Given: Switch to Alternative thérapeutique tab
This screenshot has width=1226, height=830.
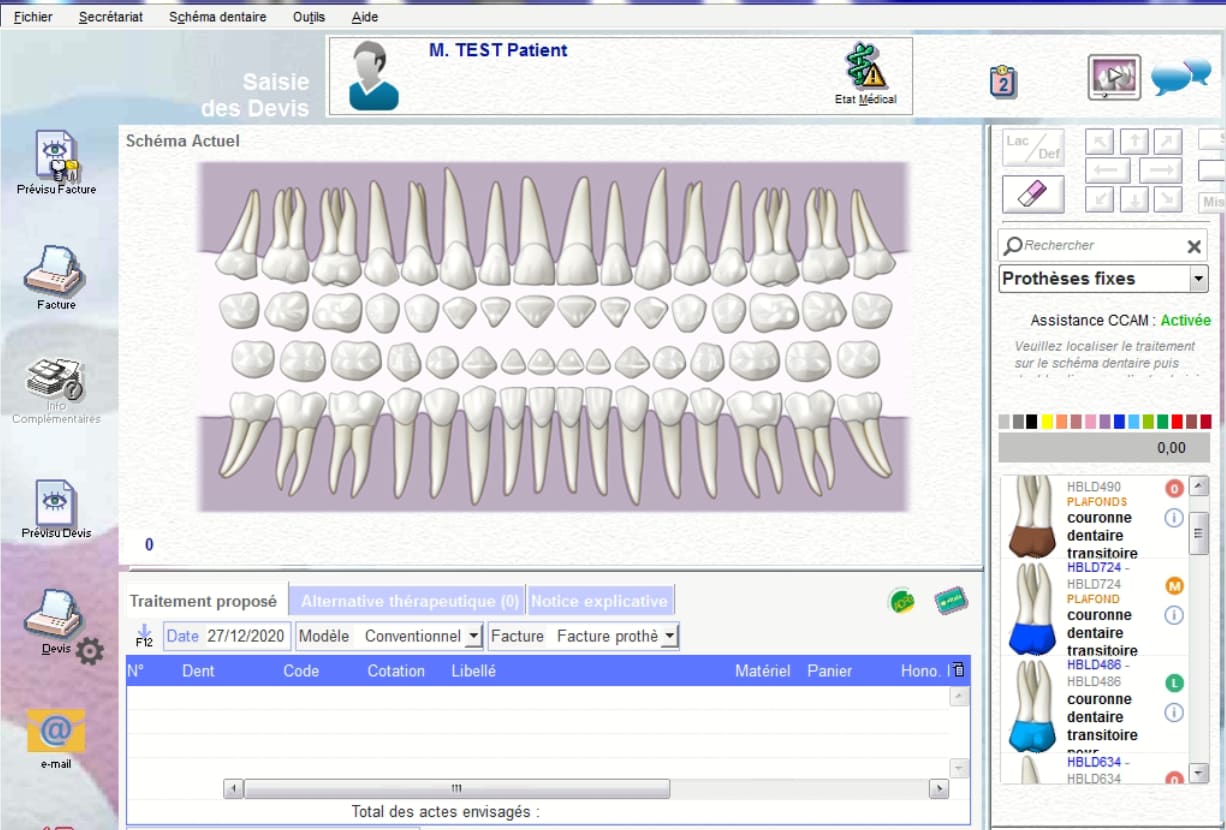Looking at the screenshot, I should click(409, 601).
